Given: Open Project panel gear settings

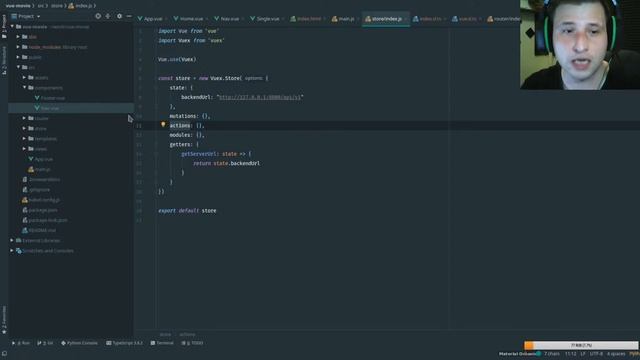Looking at the screenshot, I should pos(119,16).
